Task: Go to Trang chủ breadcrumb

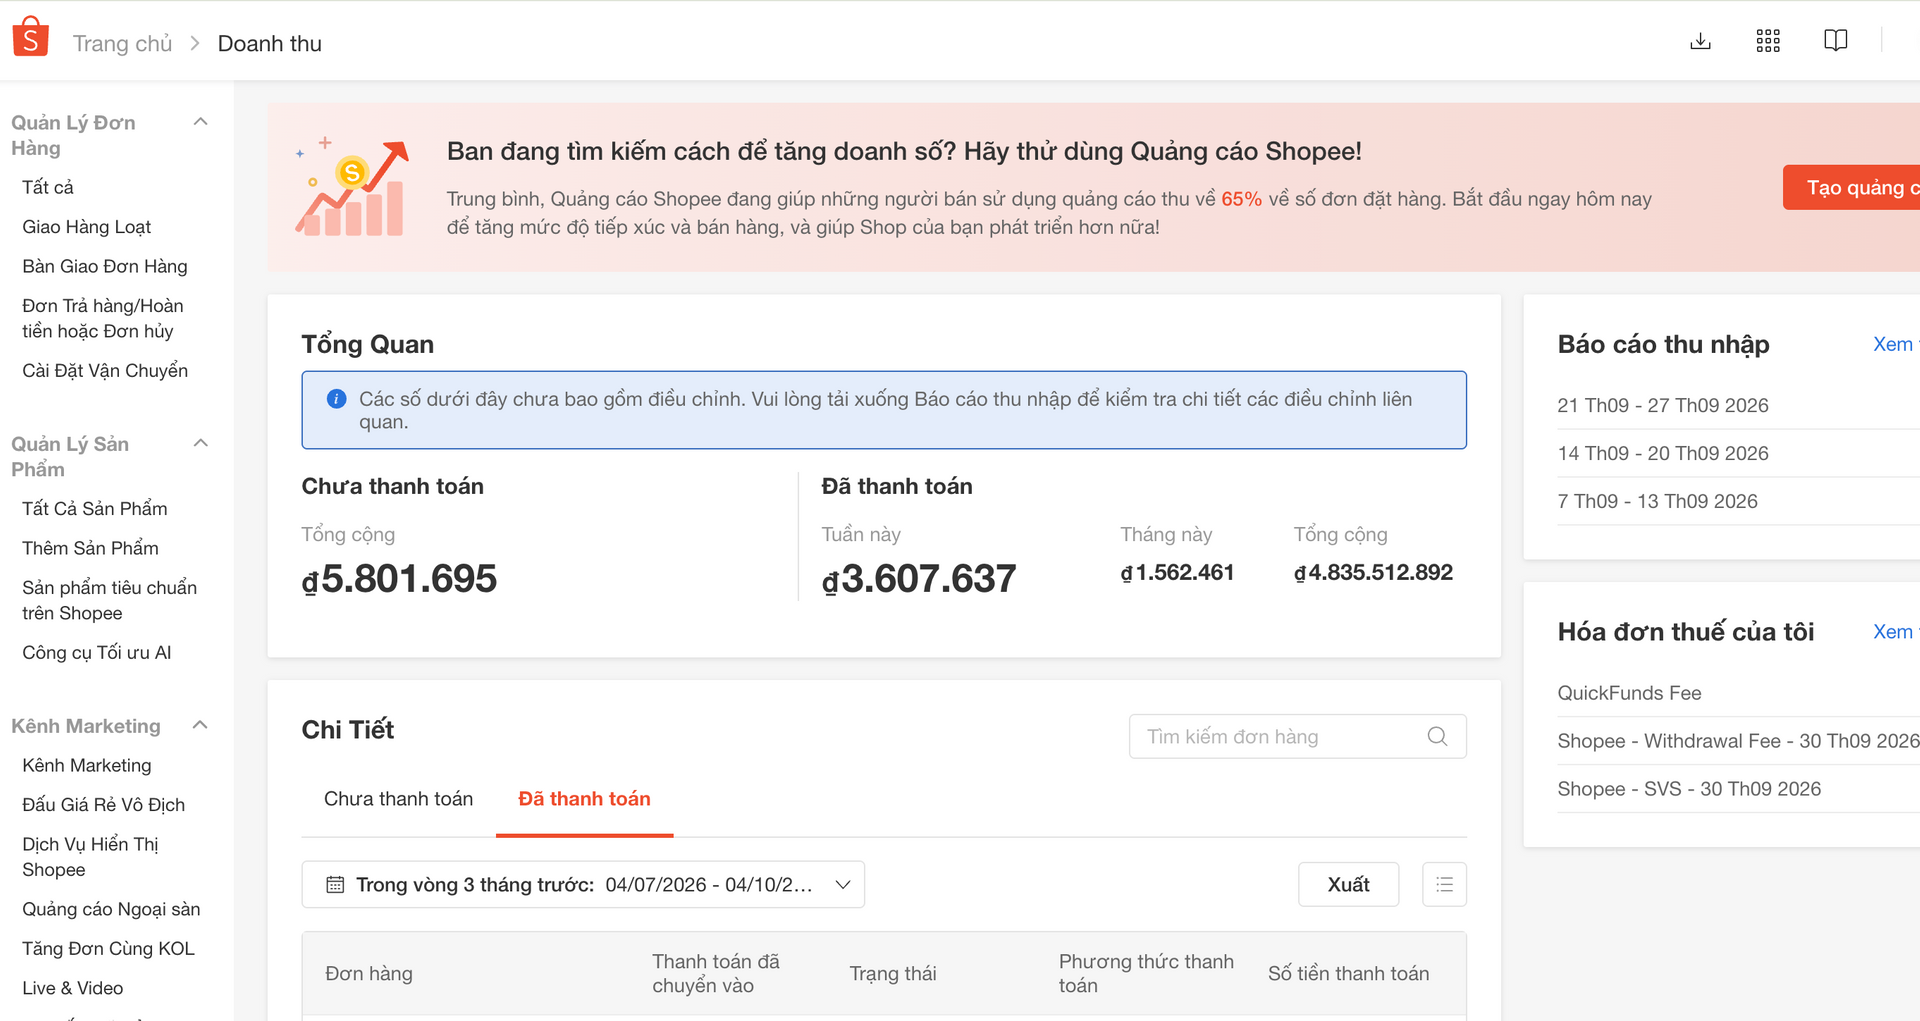Action: (x=122, y=43)
